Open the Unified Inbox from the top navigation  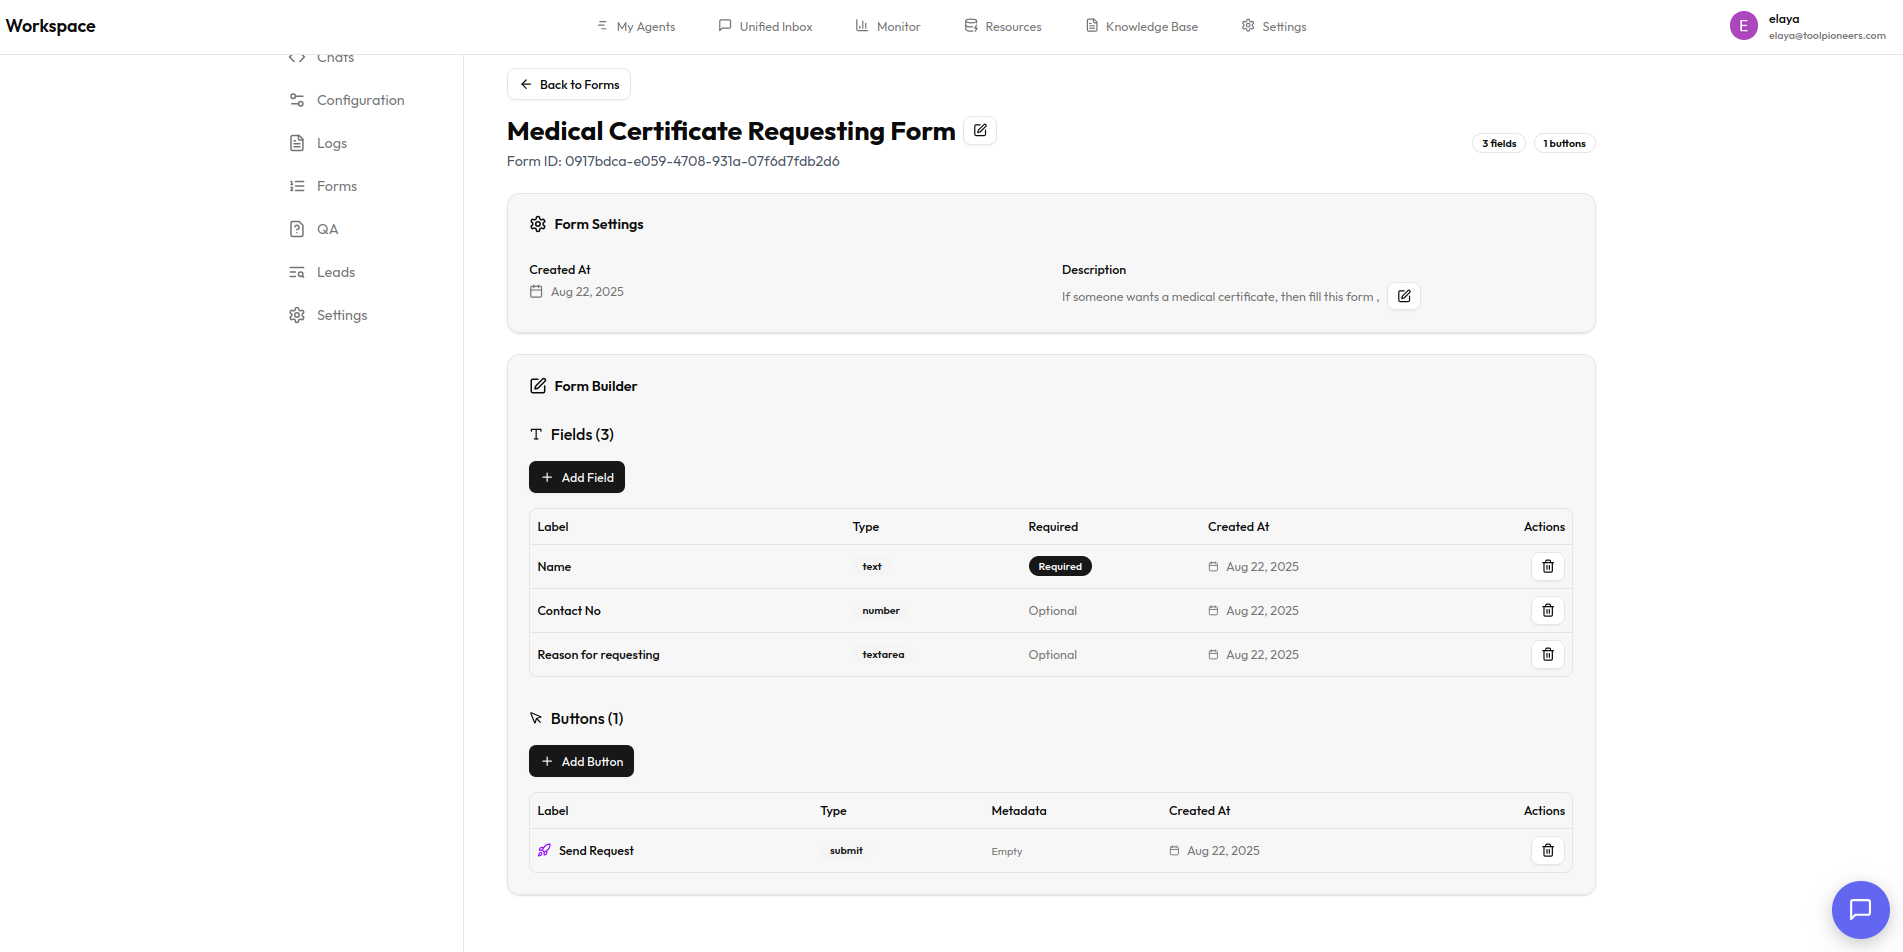pos(764,26)
